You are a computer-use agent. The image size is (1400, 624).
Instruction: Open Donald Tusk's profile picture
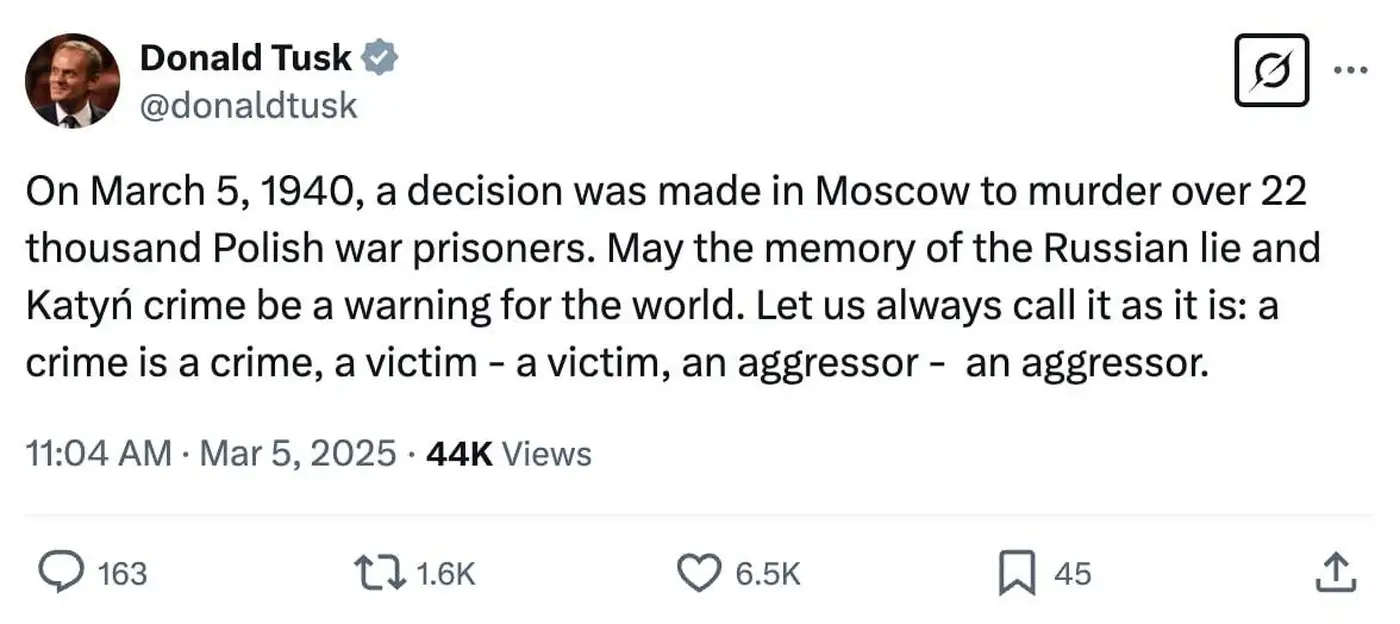pos(74,81)
